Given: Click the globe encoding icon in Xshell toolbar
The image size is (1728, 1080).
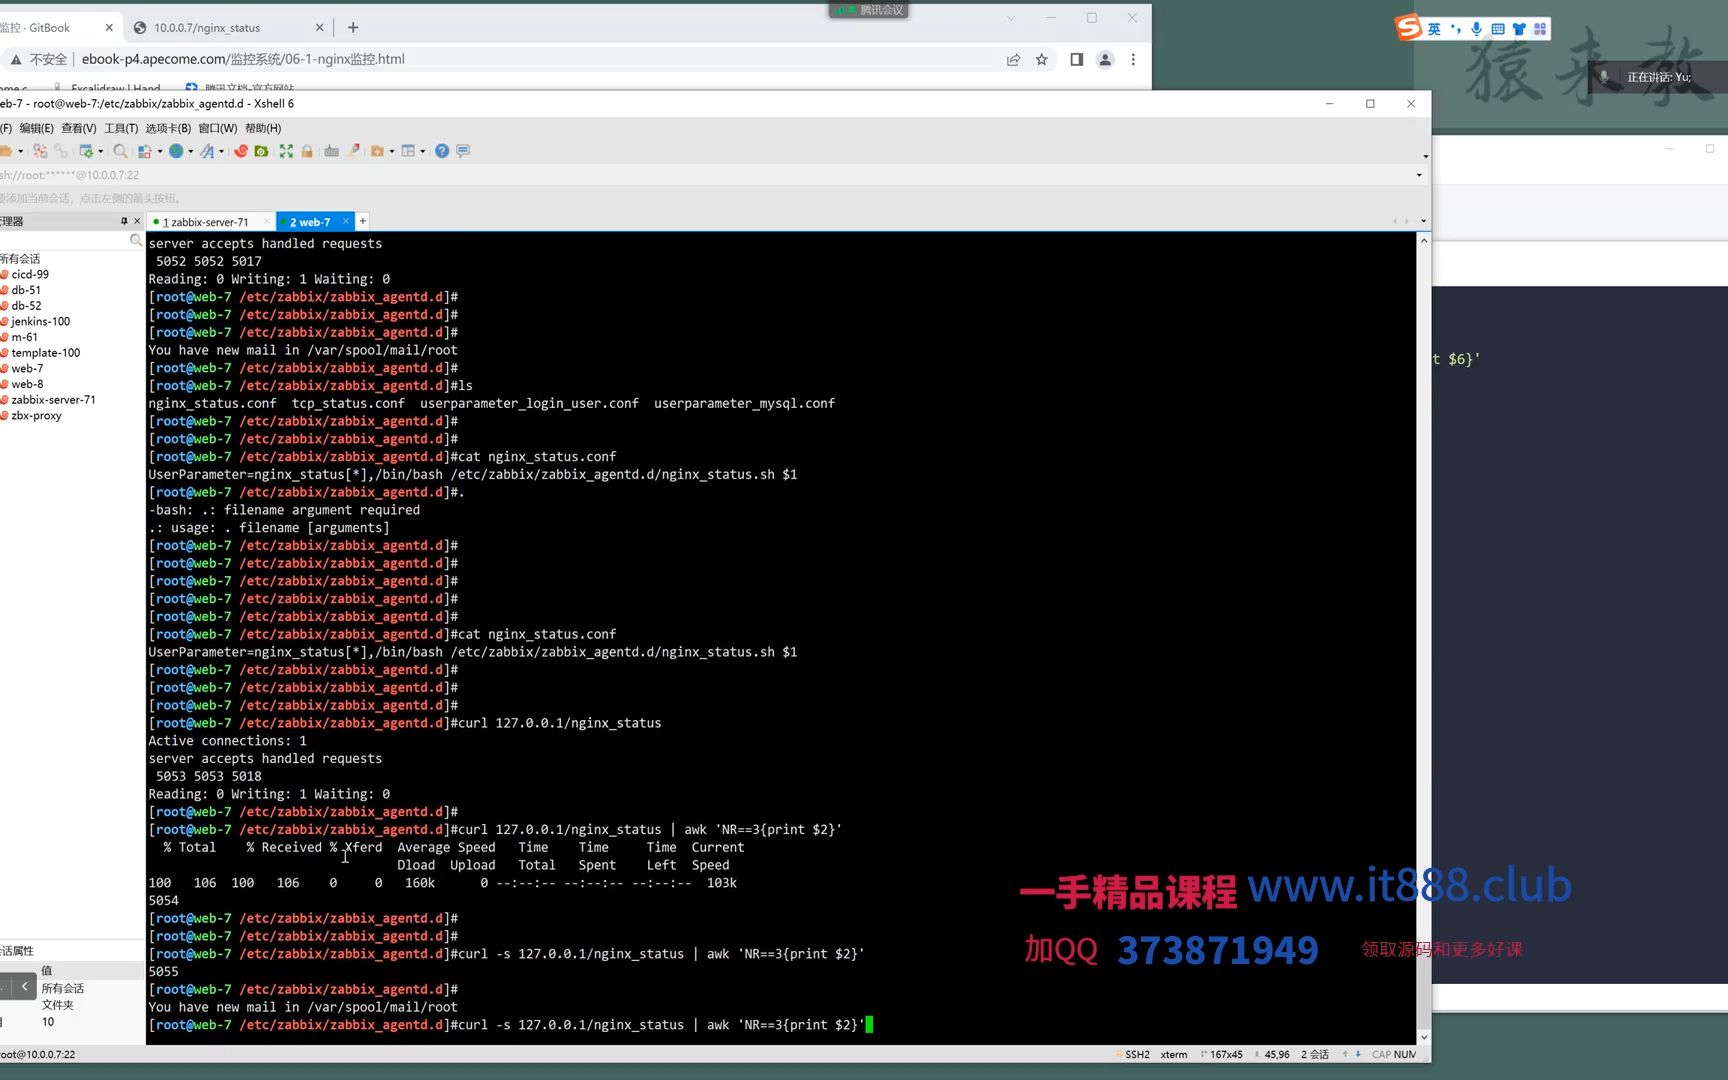Looking at the screenshot, I should 176,151.
